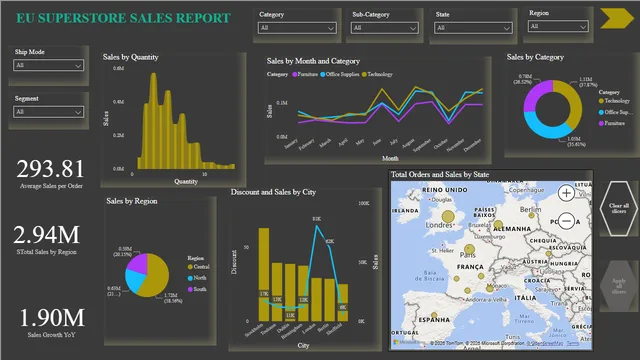Screen dimensions: 640x360
Task: Click the blue North slice of the region pie
Action: [x=133, y=280]
